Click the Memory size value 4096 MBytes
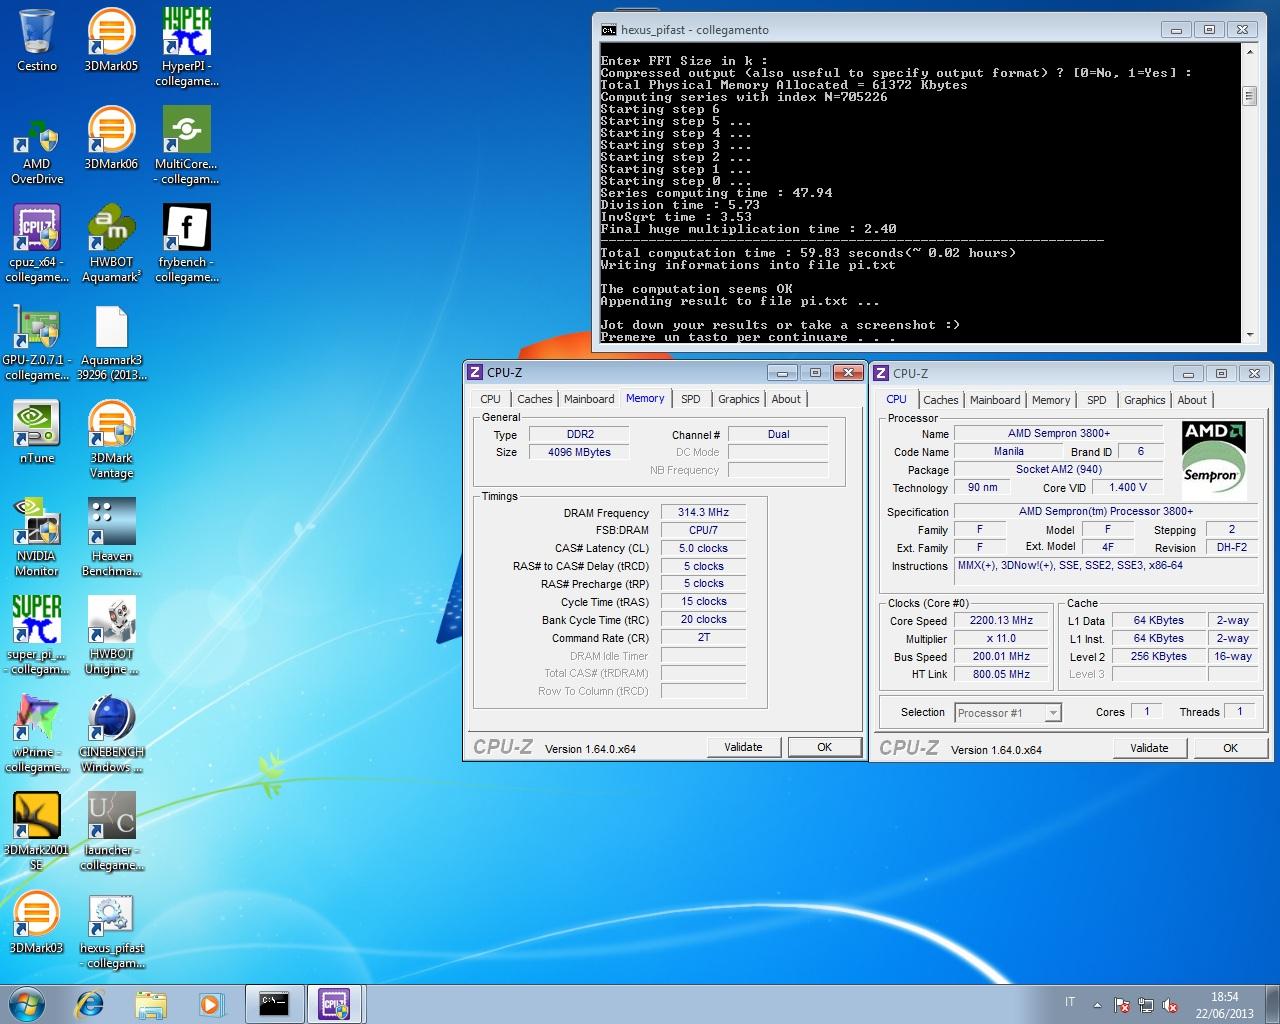 point(579,452)
